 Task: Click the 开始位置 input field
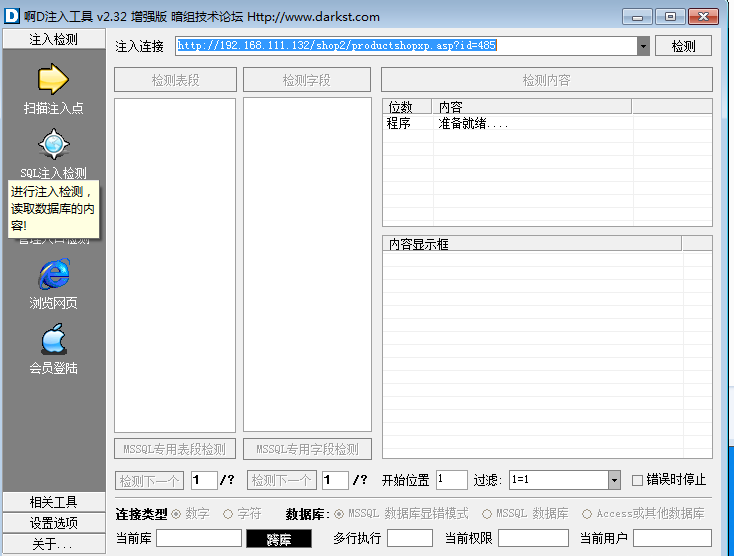[452, 480]
